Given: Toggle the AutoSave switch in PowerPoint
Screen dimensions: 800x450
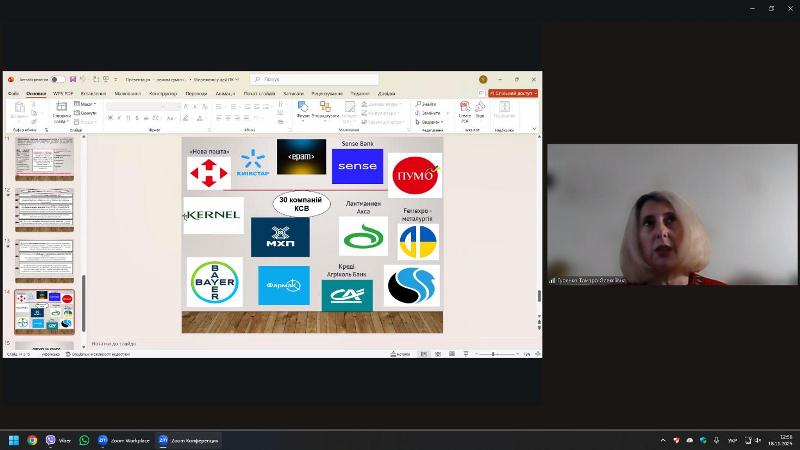Looking at the screenshot, I should (58, 80).
